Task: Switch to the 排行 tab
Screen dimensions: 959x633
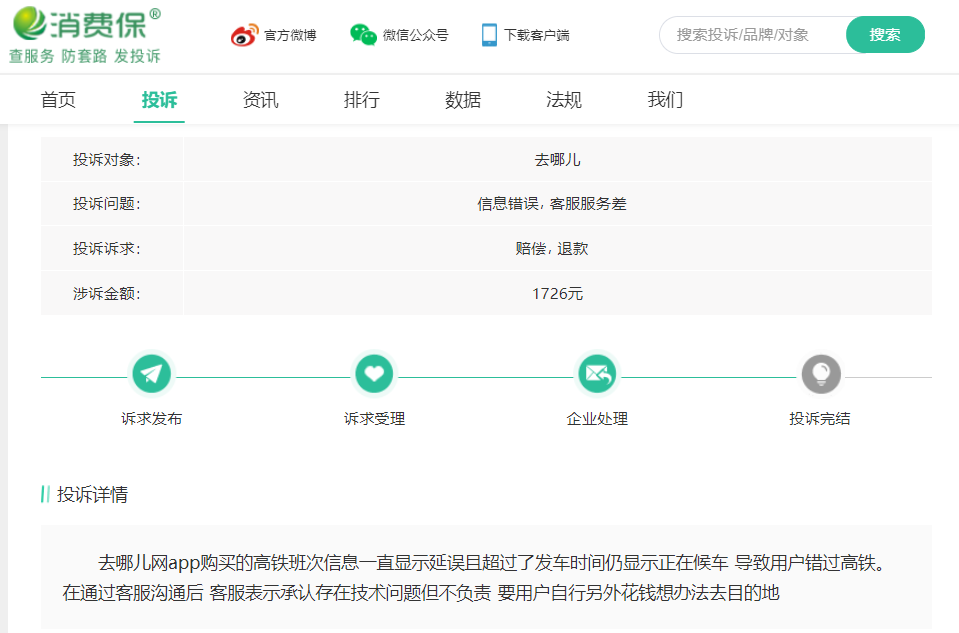Action: coord(361,100)
